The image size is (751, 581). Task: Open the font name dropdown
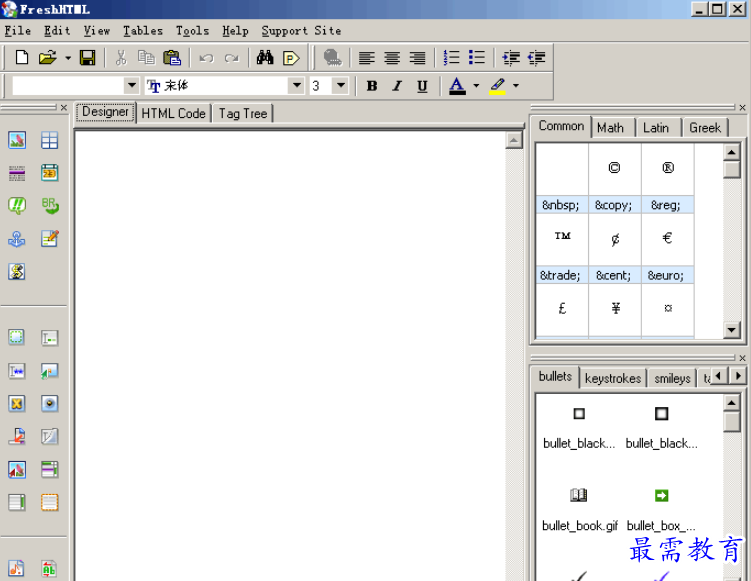tap(297, 86)
